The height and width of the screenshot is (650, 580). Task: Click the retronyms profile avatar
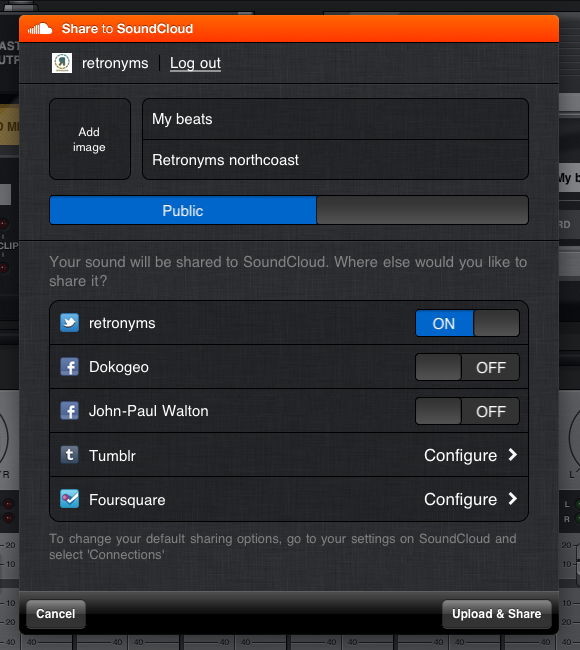coord(62,63)
